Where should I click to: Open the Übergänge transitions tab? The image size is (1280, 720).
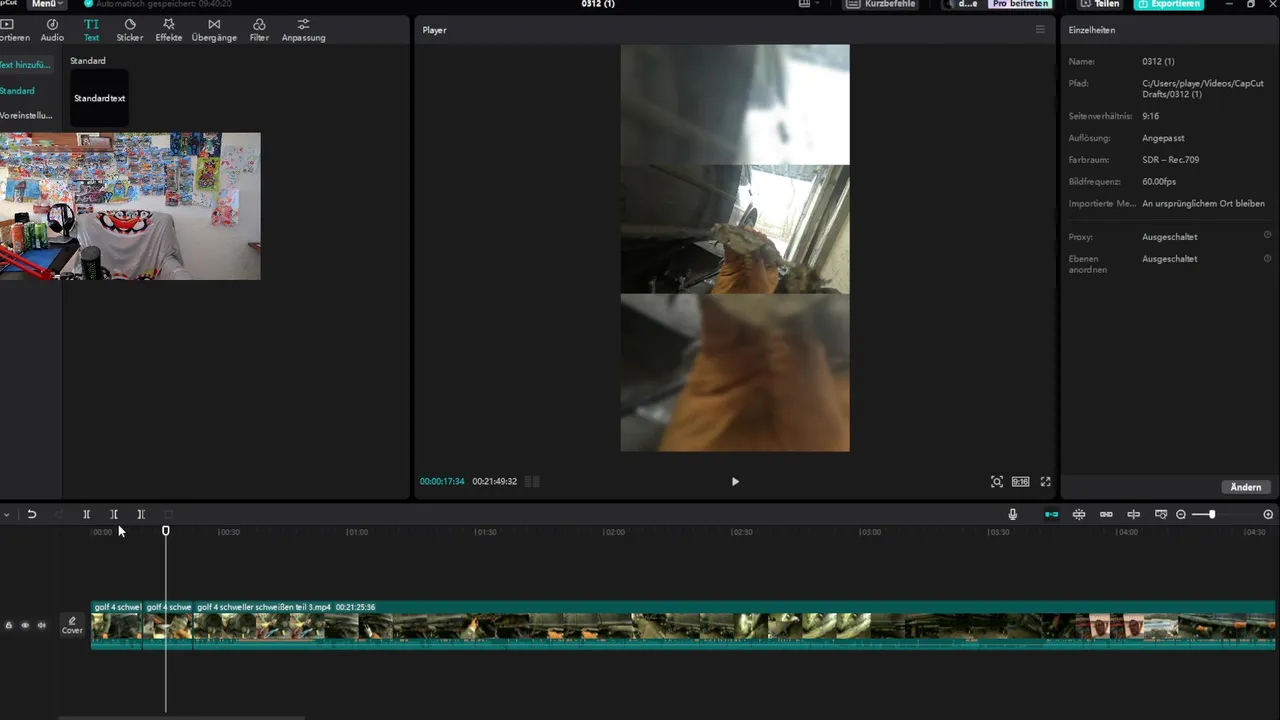(214, 30)
